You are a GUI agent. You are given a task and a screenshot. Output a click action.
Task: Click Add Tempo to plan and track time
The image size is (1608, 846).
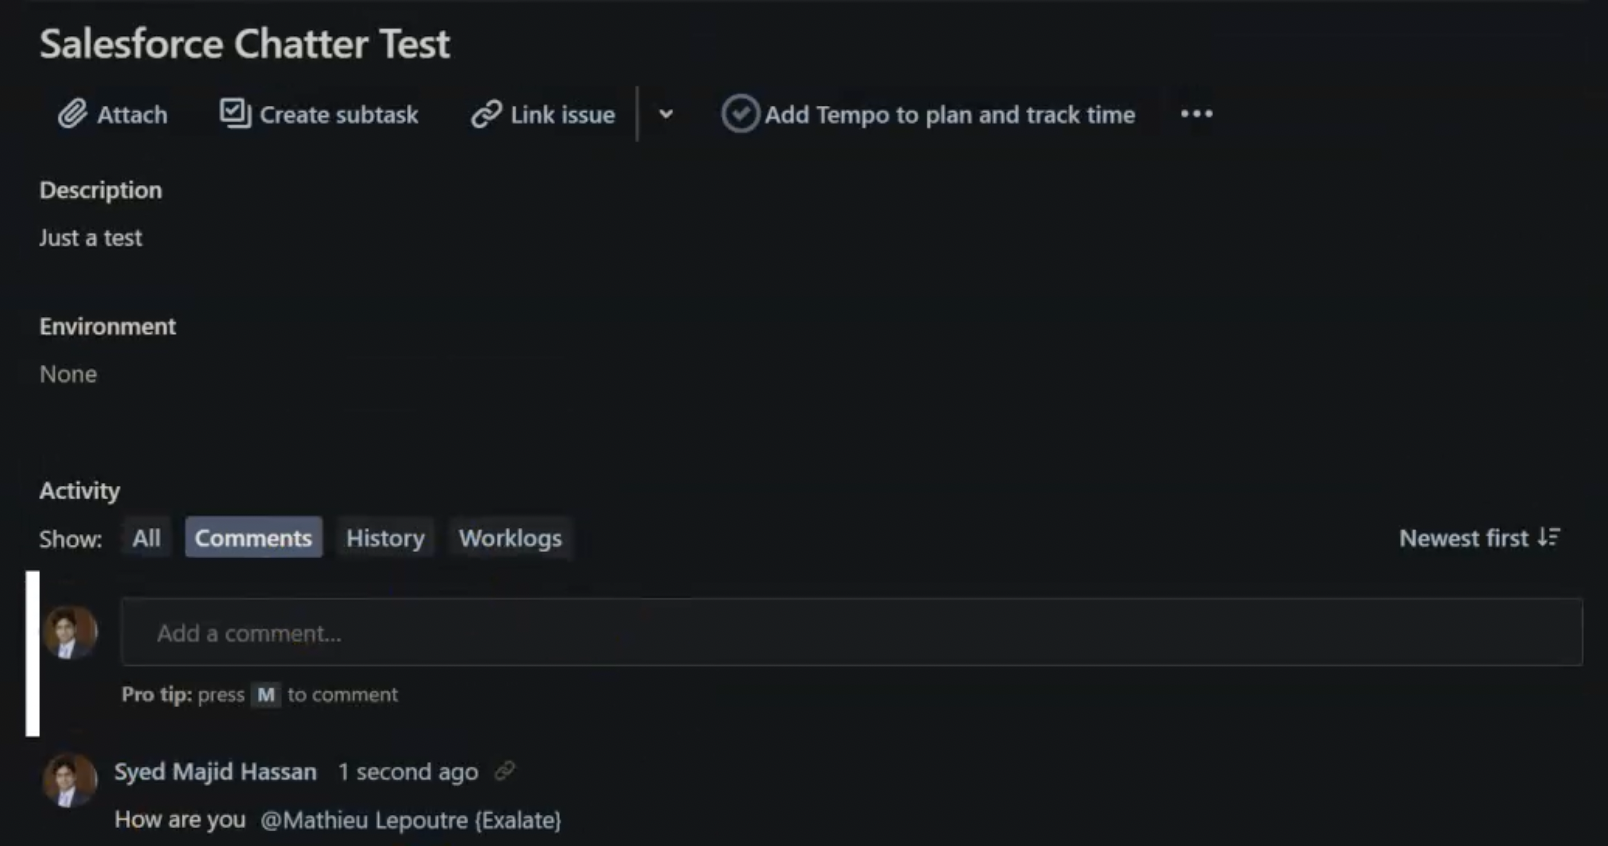pyautogui.click(x=949, y=115)
